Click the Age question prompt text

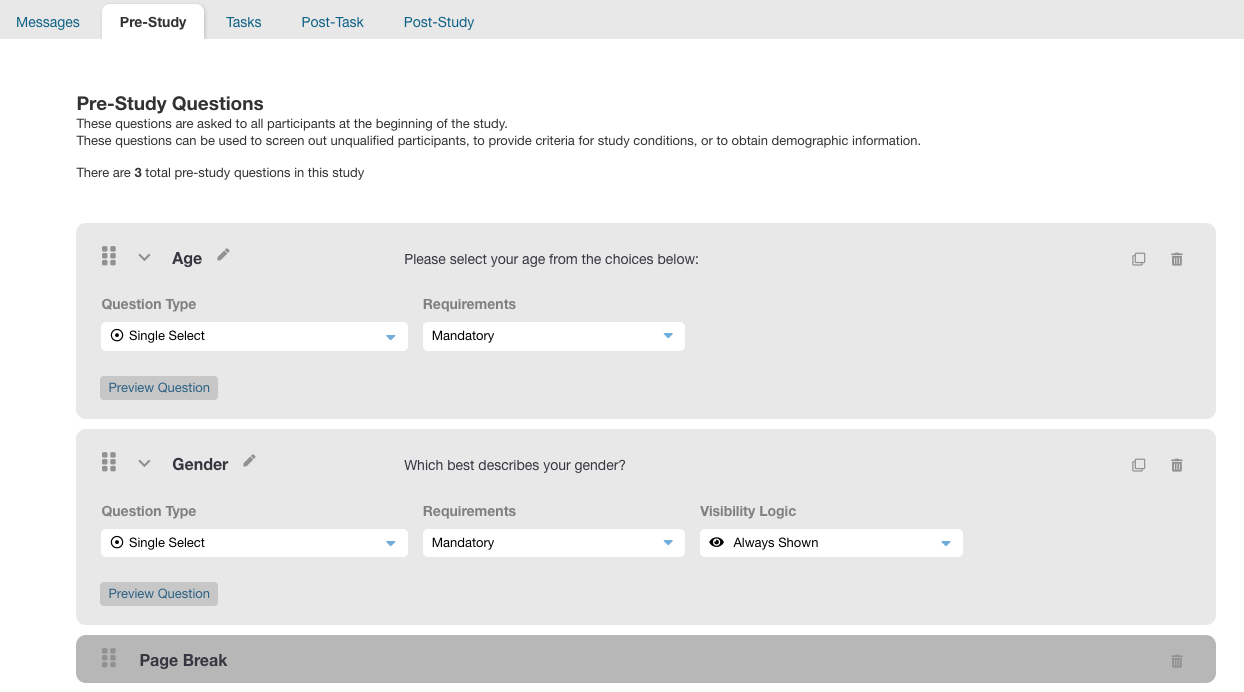tap(551, 259)
